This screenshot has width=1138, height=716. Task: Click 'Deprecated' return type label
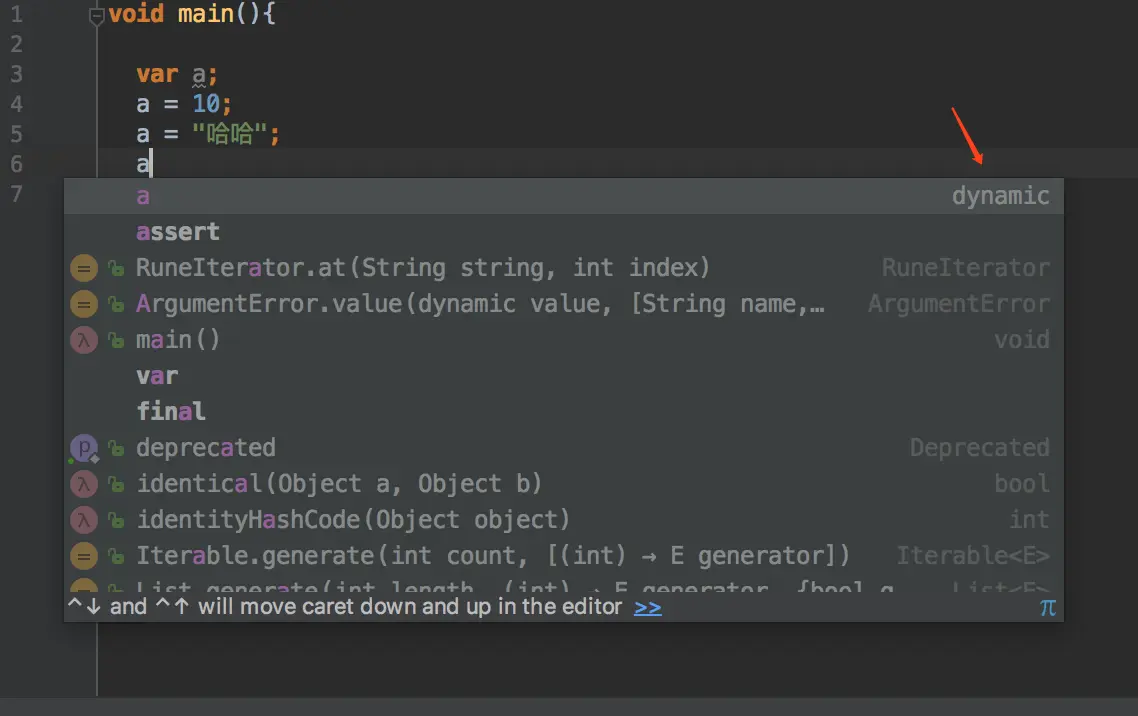pyautogui.click(x=979, y=448)
